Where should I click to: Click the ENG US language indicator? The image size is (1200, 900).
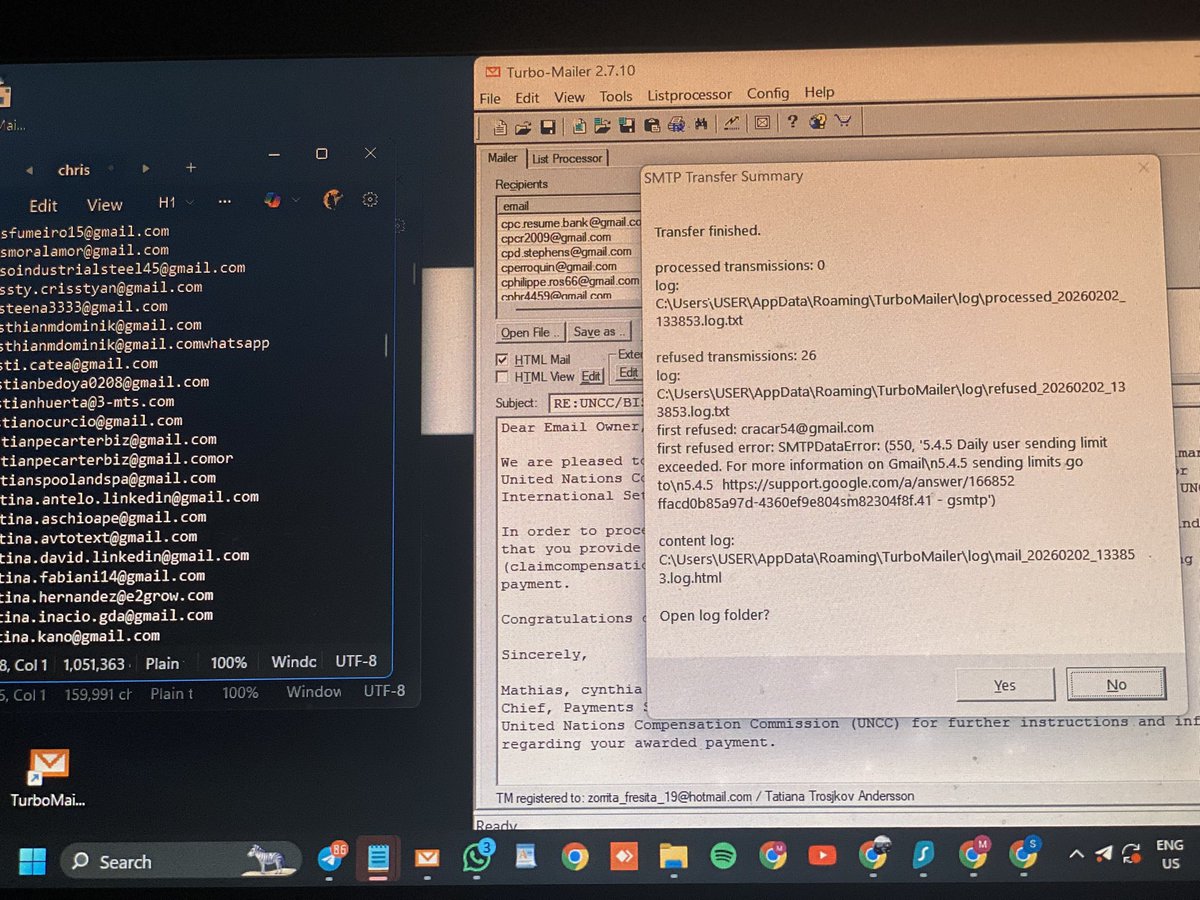pyautogui.click(x=1170, y=854)
